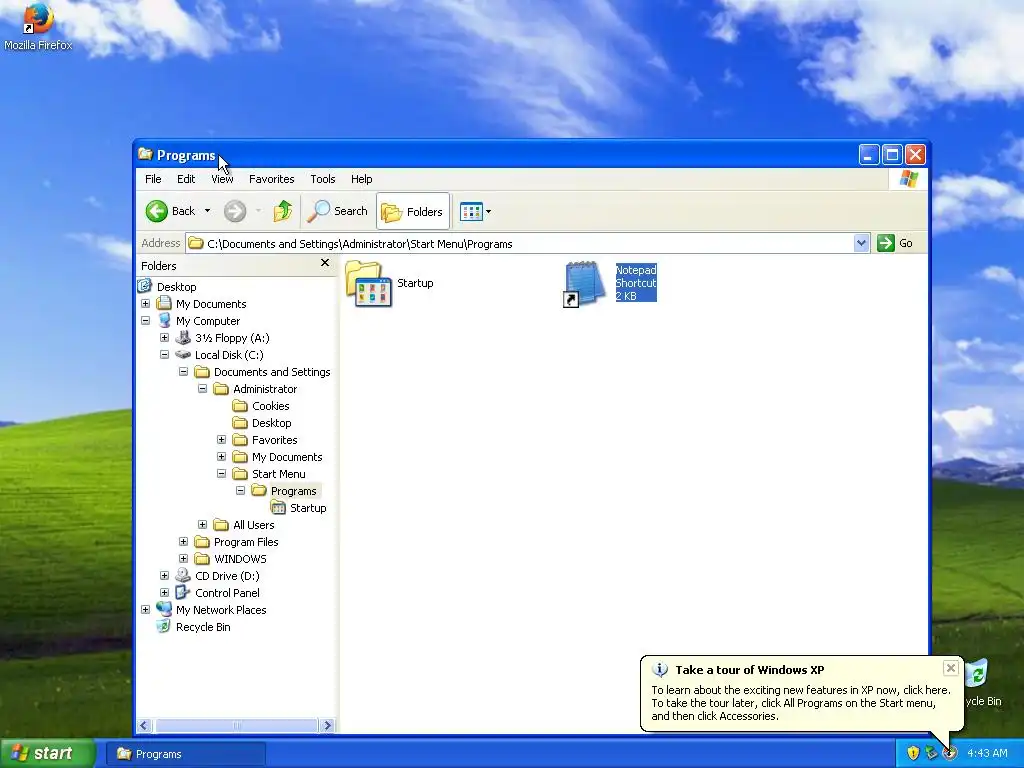The image size is (1024, 768).
Task: Expand the Favorites folder node
Action: coord(221,440)
